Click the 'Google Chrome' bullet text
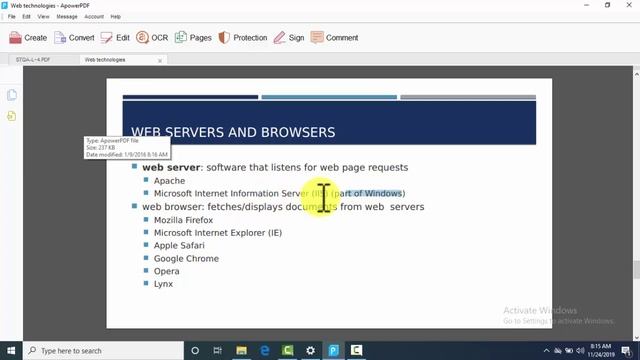Viewport: 640px width, 360px height. [x=186, y=258]
